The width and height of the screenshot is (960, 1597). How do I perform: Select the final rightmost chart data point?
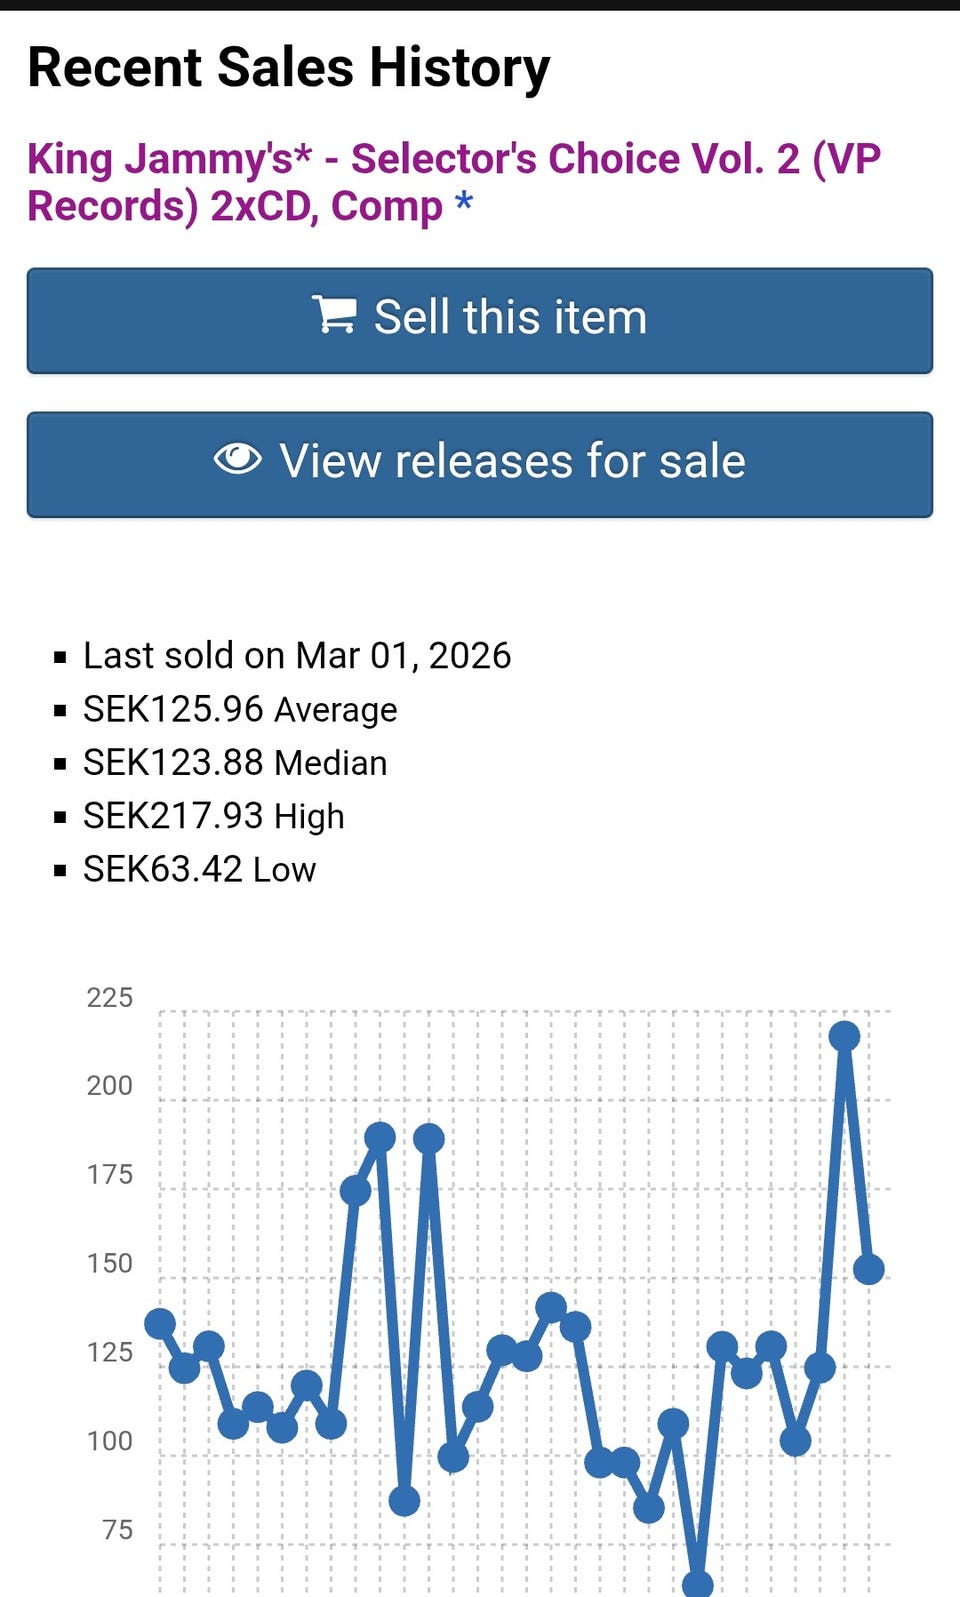[868, 1269]
